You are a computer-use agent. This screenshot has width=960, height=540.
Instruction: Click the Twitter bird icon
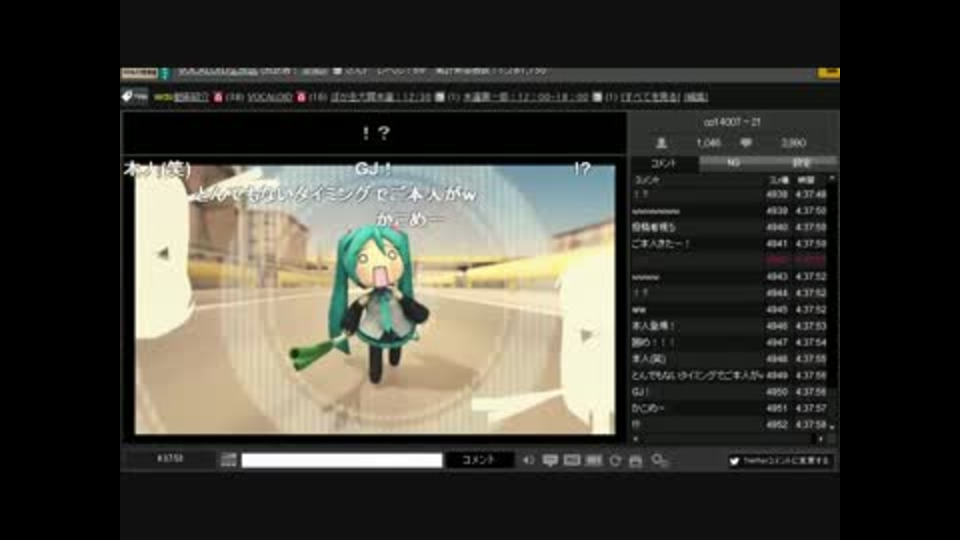point(735,461)
